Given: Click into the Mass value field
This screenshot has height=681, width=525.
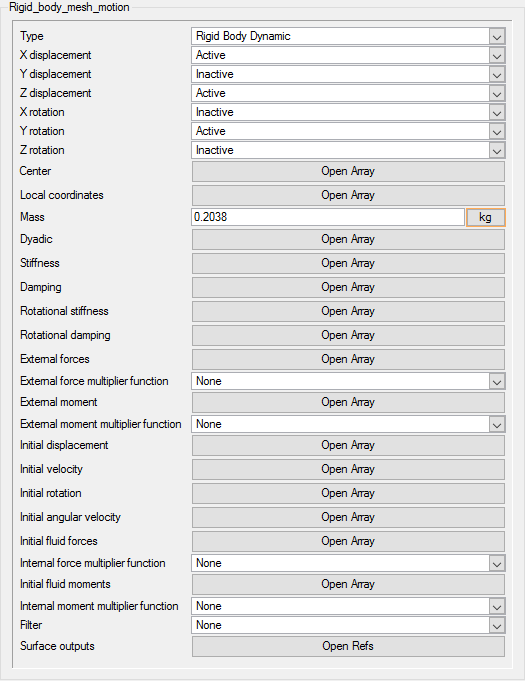Looking at the screenshot, I should pos(328,217).
